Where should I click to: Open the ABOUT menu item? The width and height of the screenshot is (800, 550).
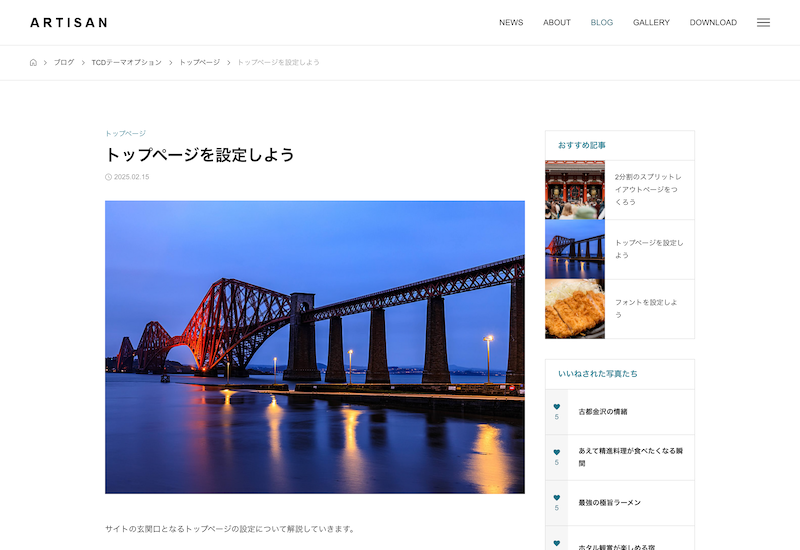(557, 22)
